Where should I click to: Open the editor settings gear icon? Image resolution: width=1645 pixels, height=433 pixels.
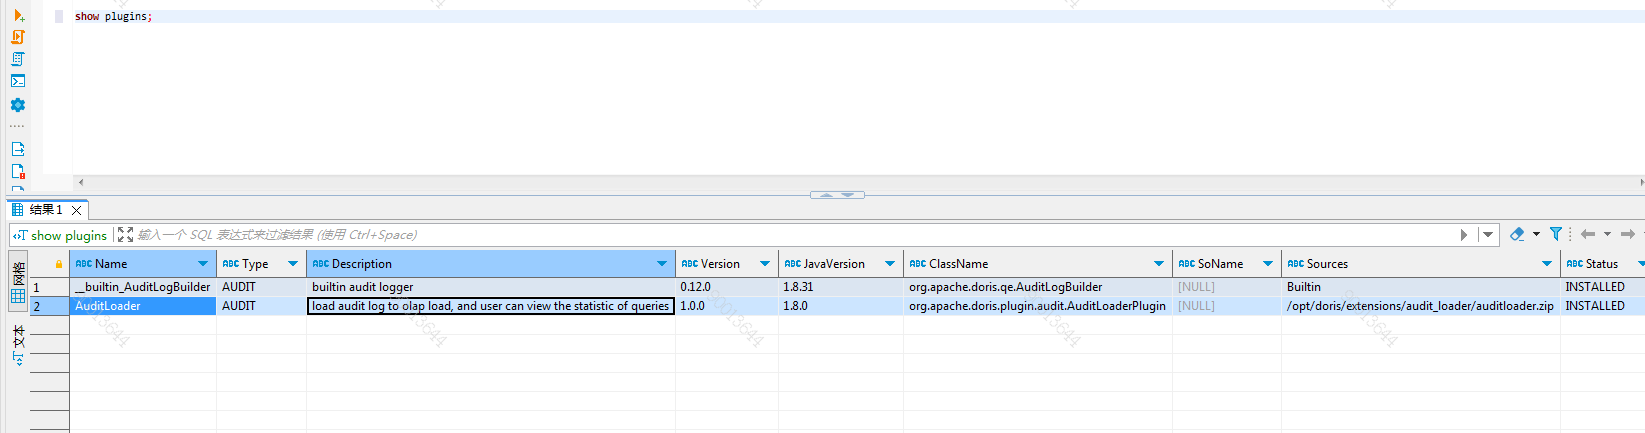[x=18, y=105]
